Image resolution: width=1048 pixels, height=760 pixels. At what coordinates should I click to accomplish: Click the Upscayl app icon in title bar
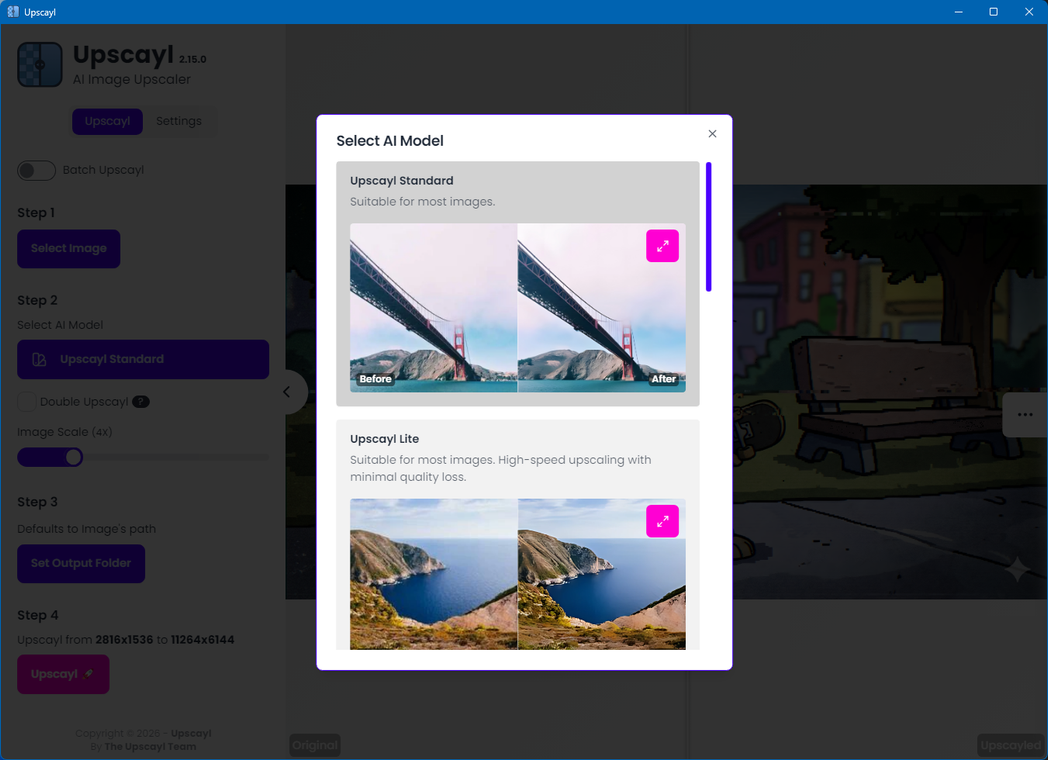tap(13, 12)
